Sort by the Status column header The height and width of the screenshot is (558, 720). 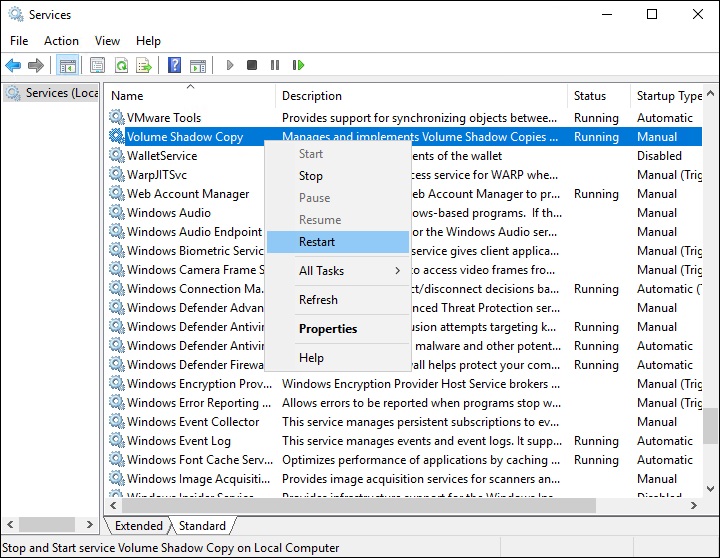[590, 96]
